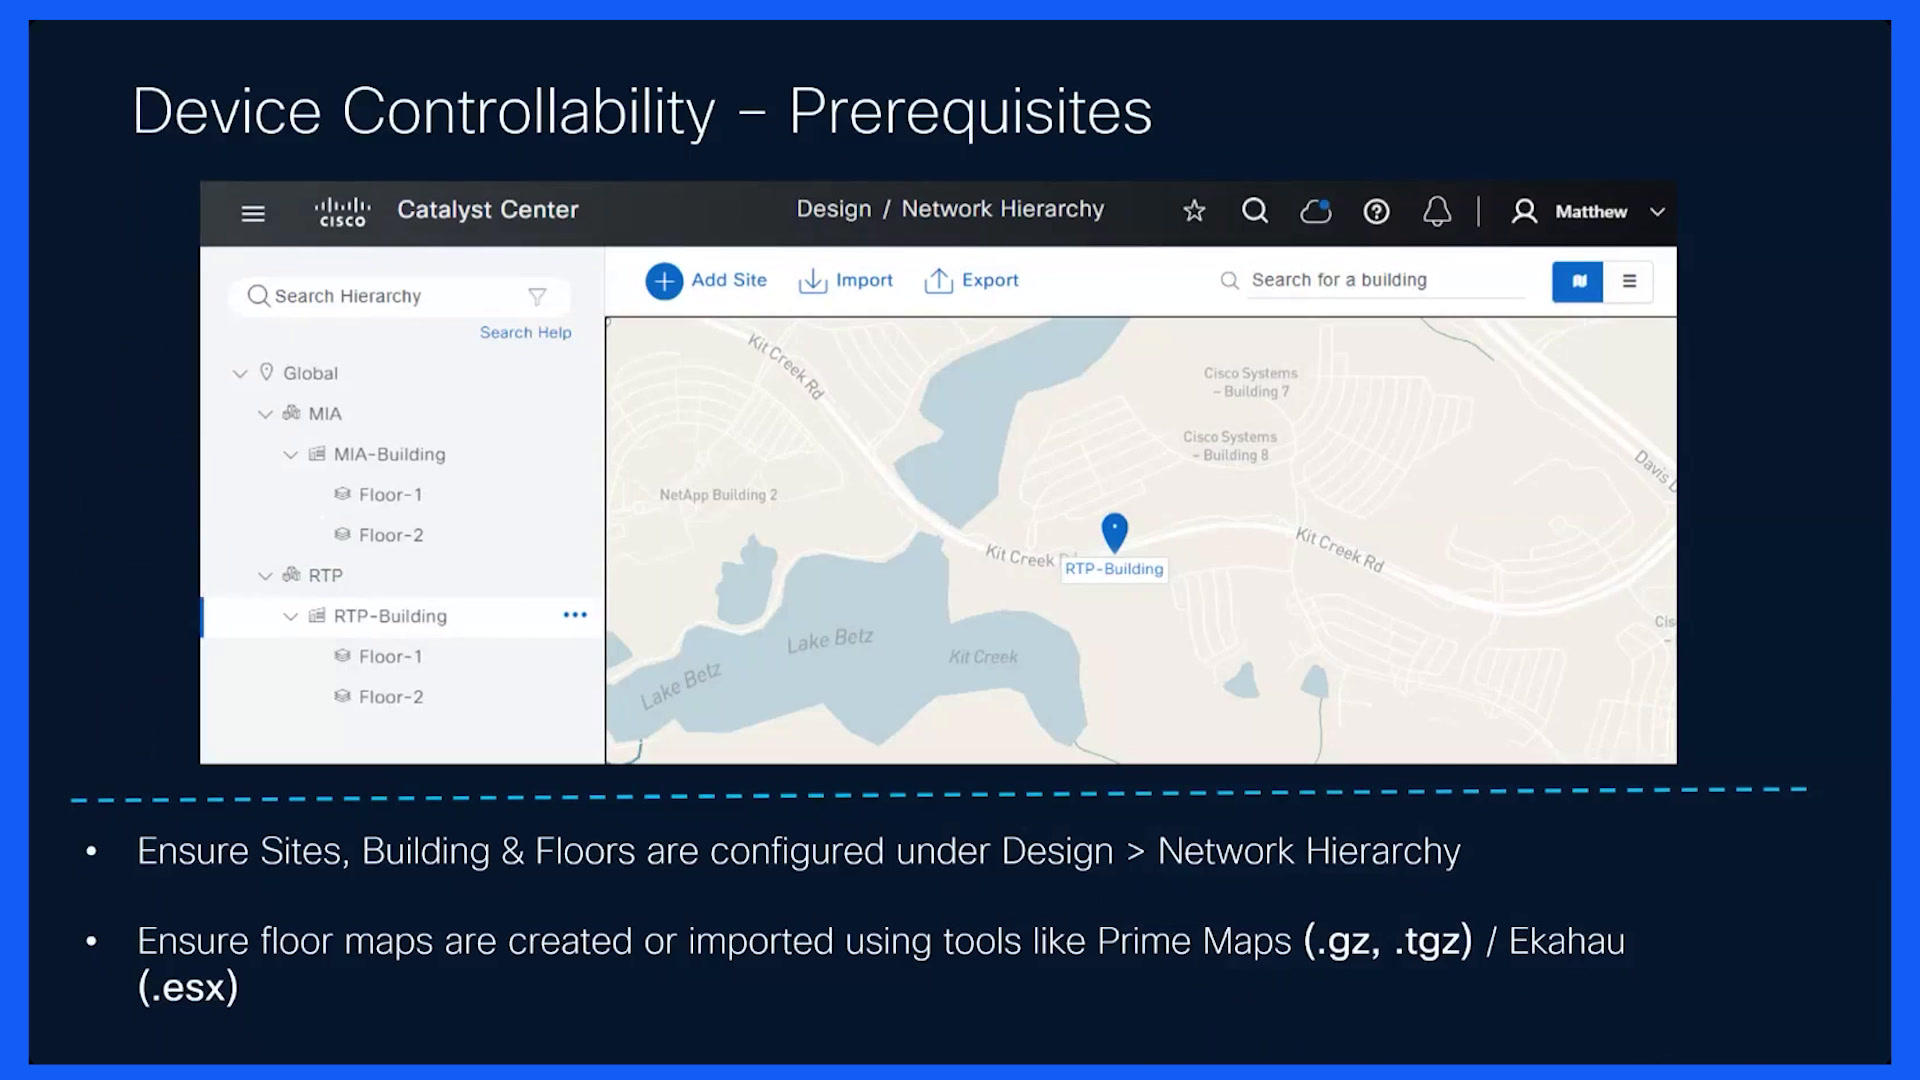
Task: Select Floor-1 under RTP-Building
Action: tap(390, 657)
